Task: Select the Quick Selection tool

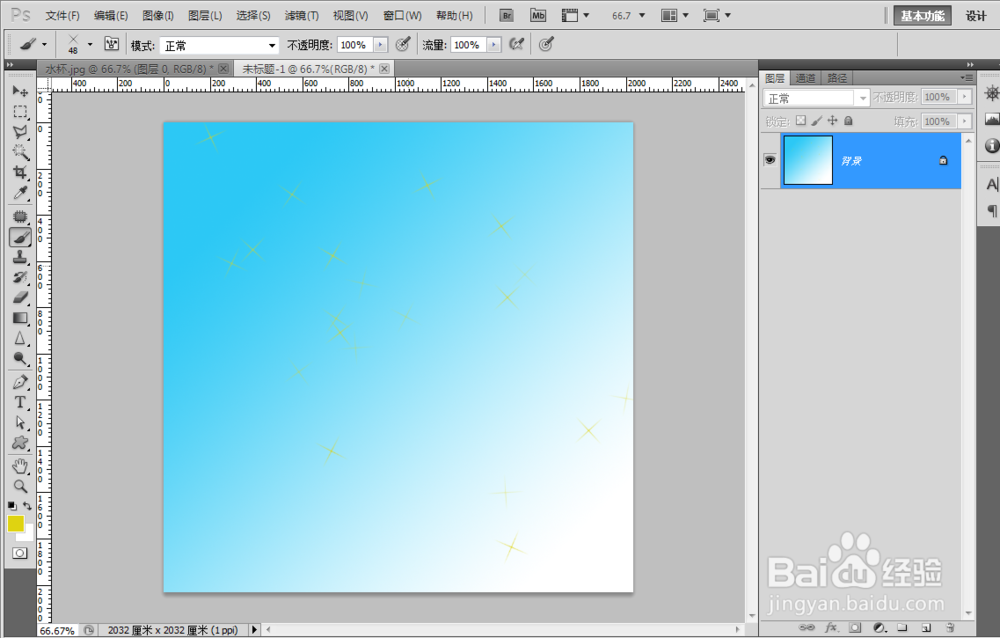Action: pyautogui.click(x=20, y=152)
